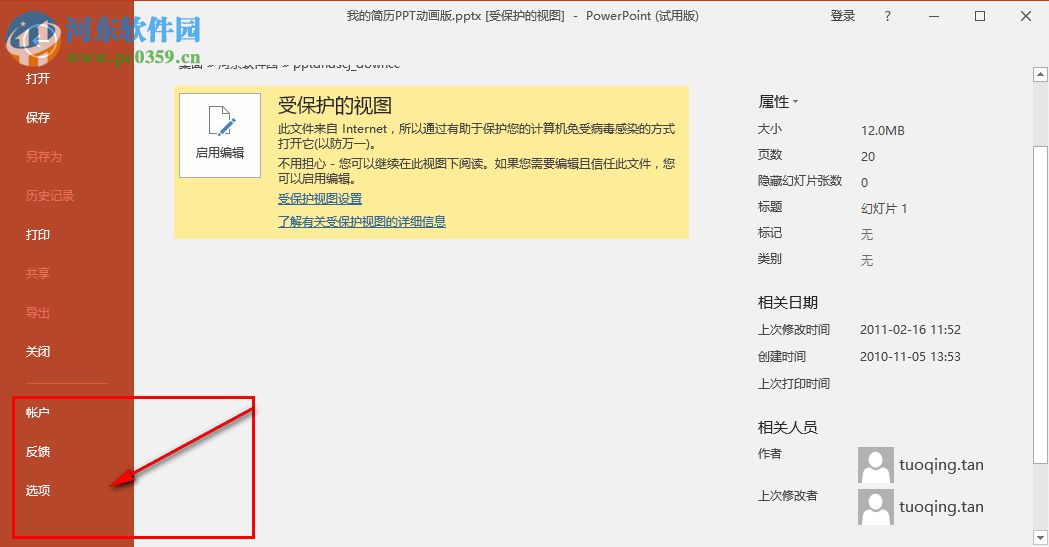Click the 历史记录 sidebar item
The width and height of the screenshot is (1049, 547).
coord(50,195)
